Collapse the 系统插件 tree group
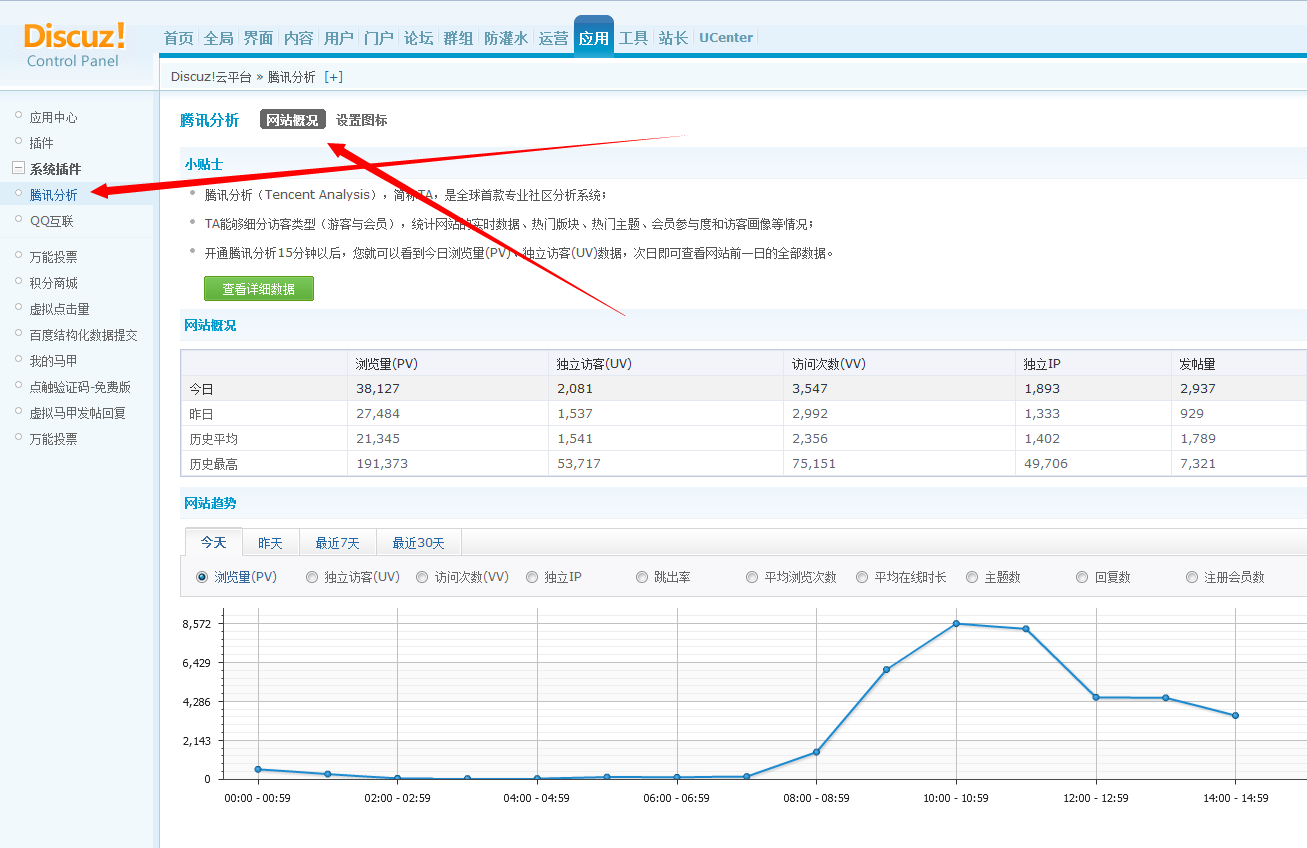1307x848 pixels. [18, 168]
